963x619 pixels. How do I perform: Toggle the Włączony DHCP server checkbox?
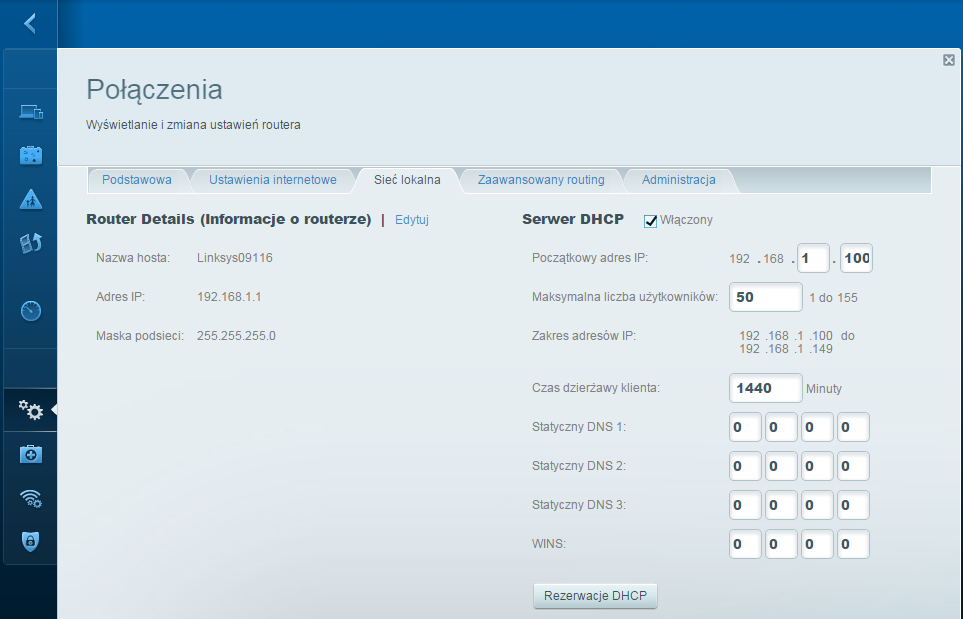point(650,221)
